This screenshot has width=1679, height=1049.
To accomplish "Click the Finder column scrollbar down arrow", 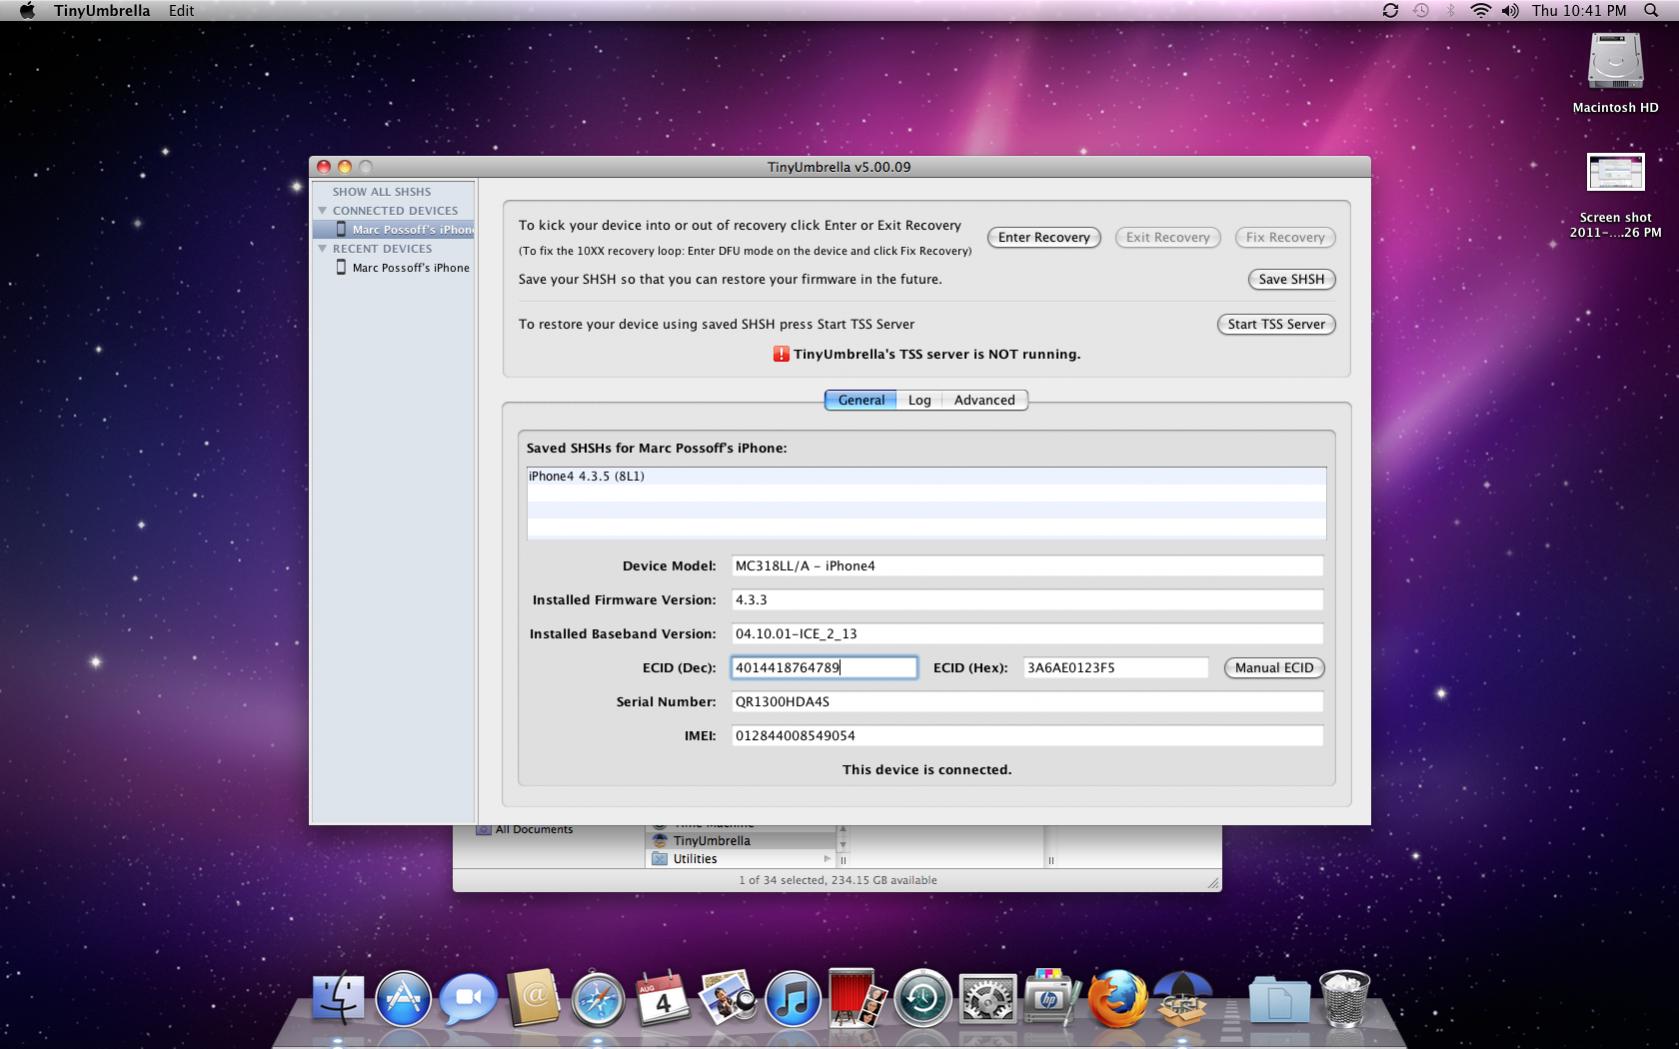I will click(842, 844).
